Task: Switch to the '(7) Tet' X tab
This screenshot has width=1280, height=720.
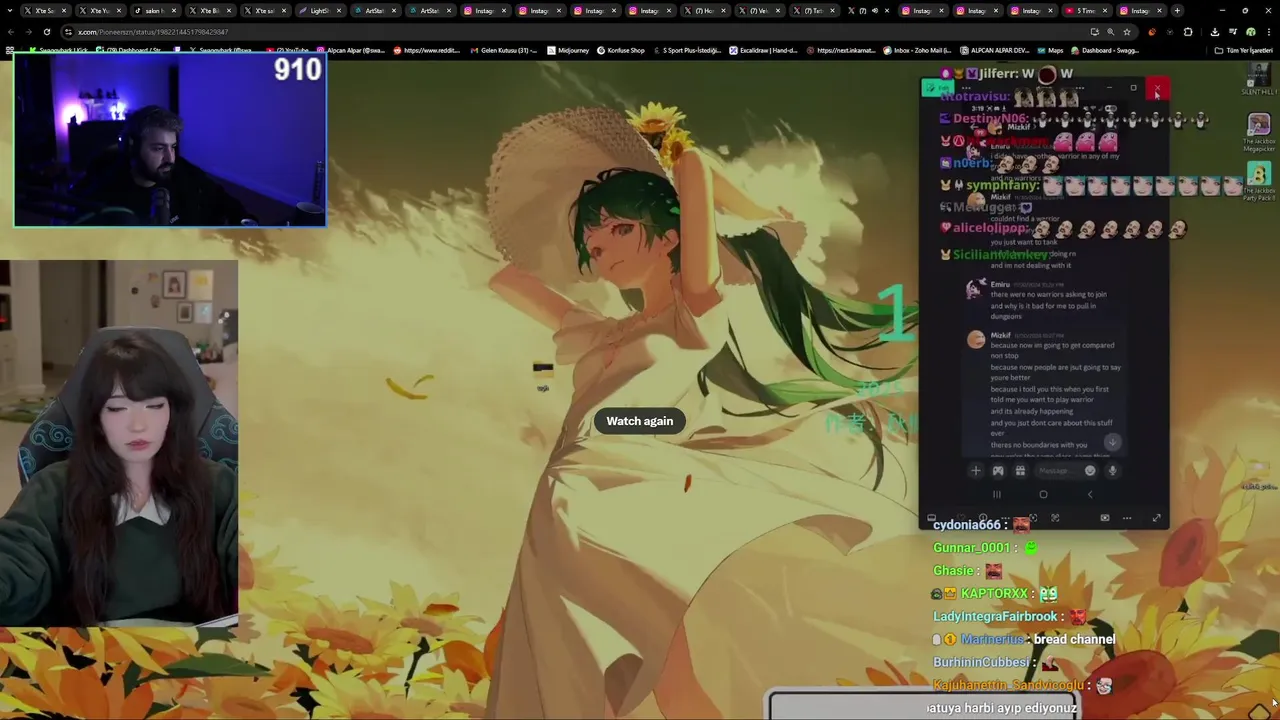Action: [x=813, y=11]
